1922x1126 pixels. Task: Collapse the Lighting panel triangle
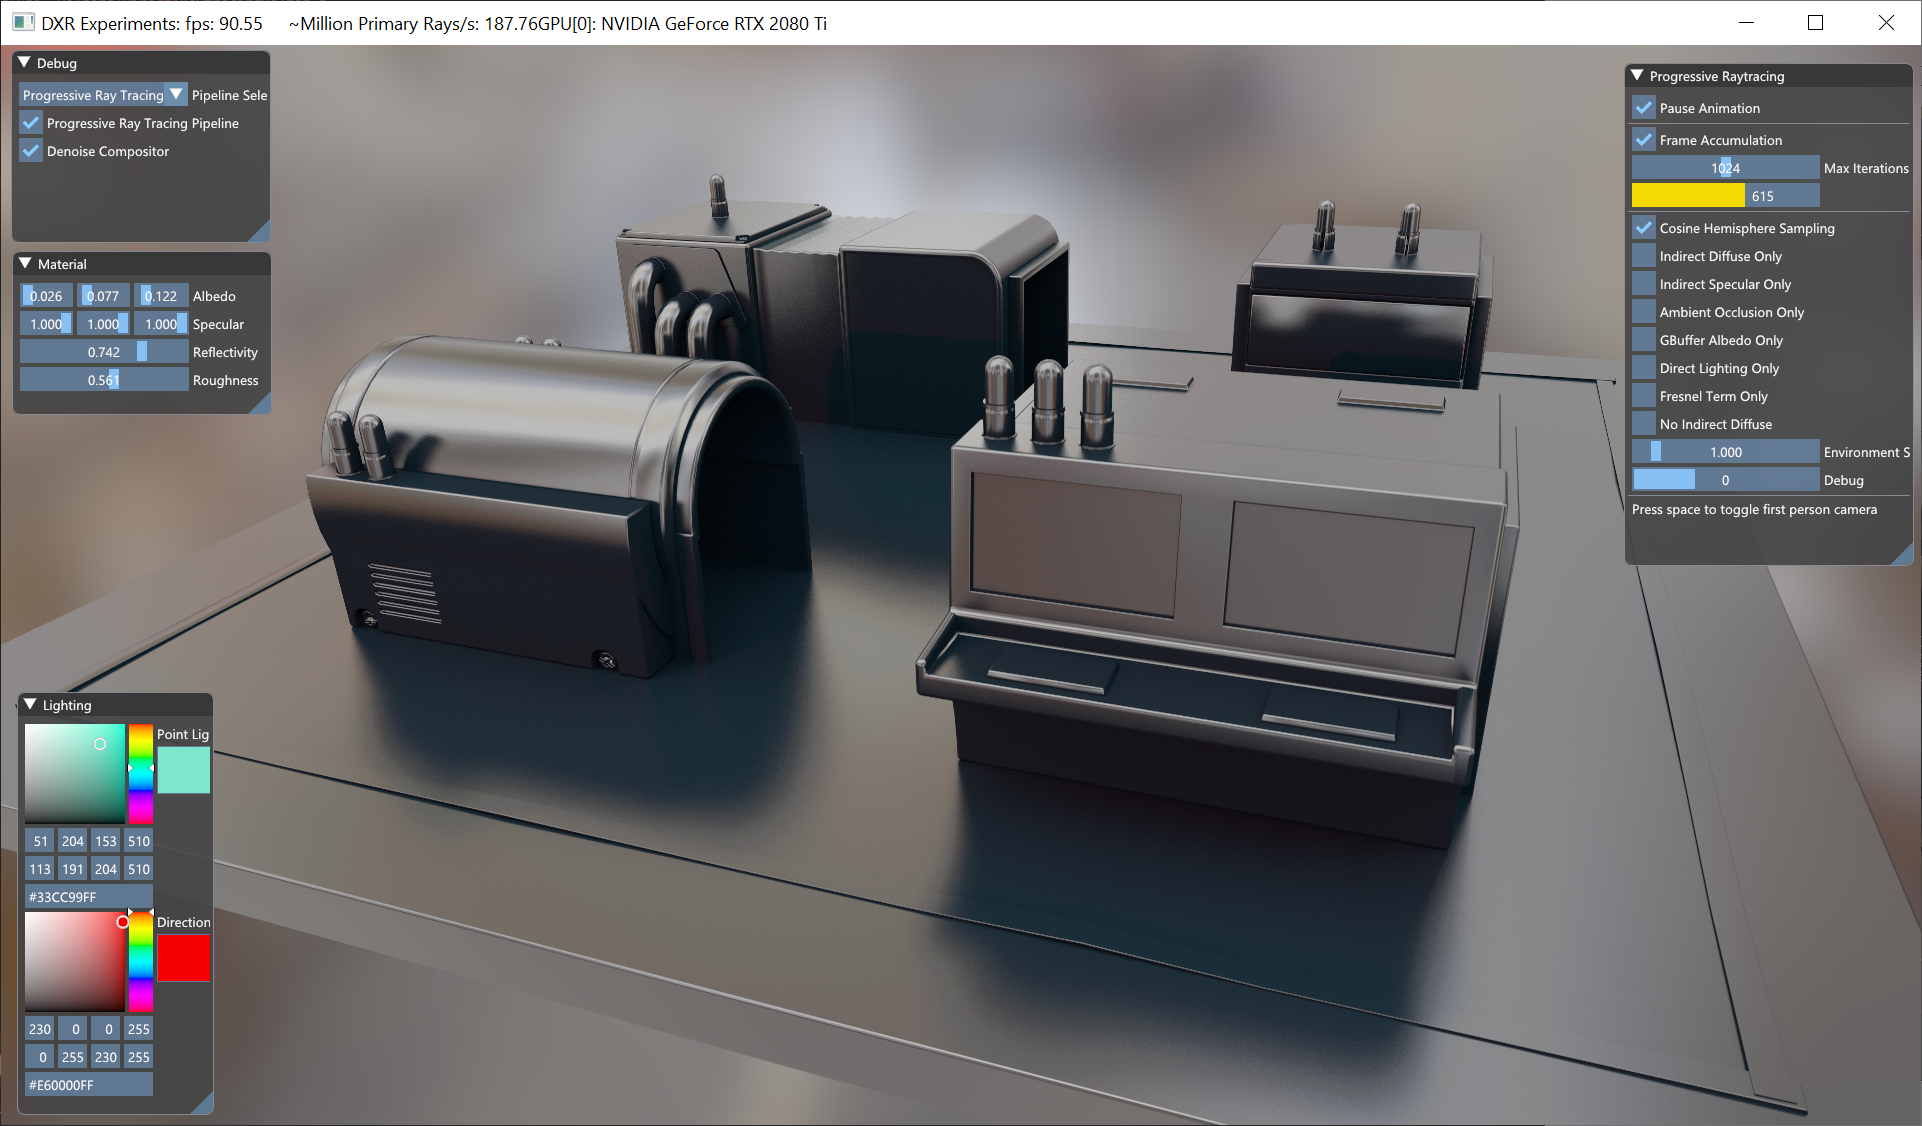coord(30,705)
